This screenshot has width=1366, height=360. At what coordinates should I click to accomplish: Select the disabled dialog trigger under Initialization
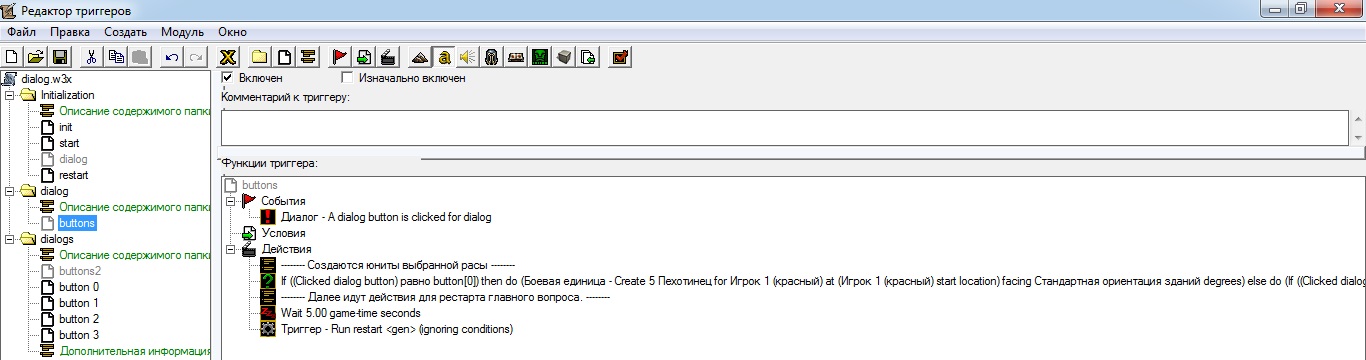click(73, 159)
